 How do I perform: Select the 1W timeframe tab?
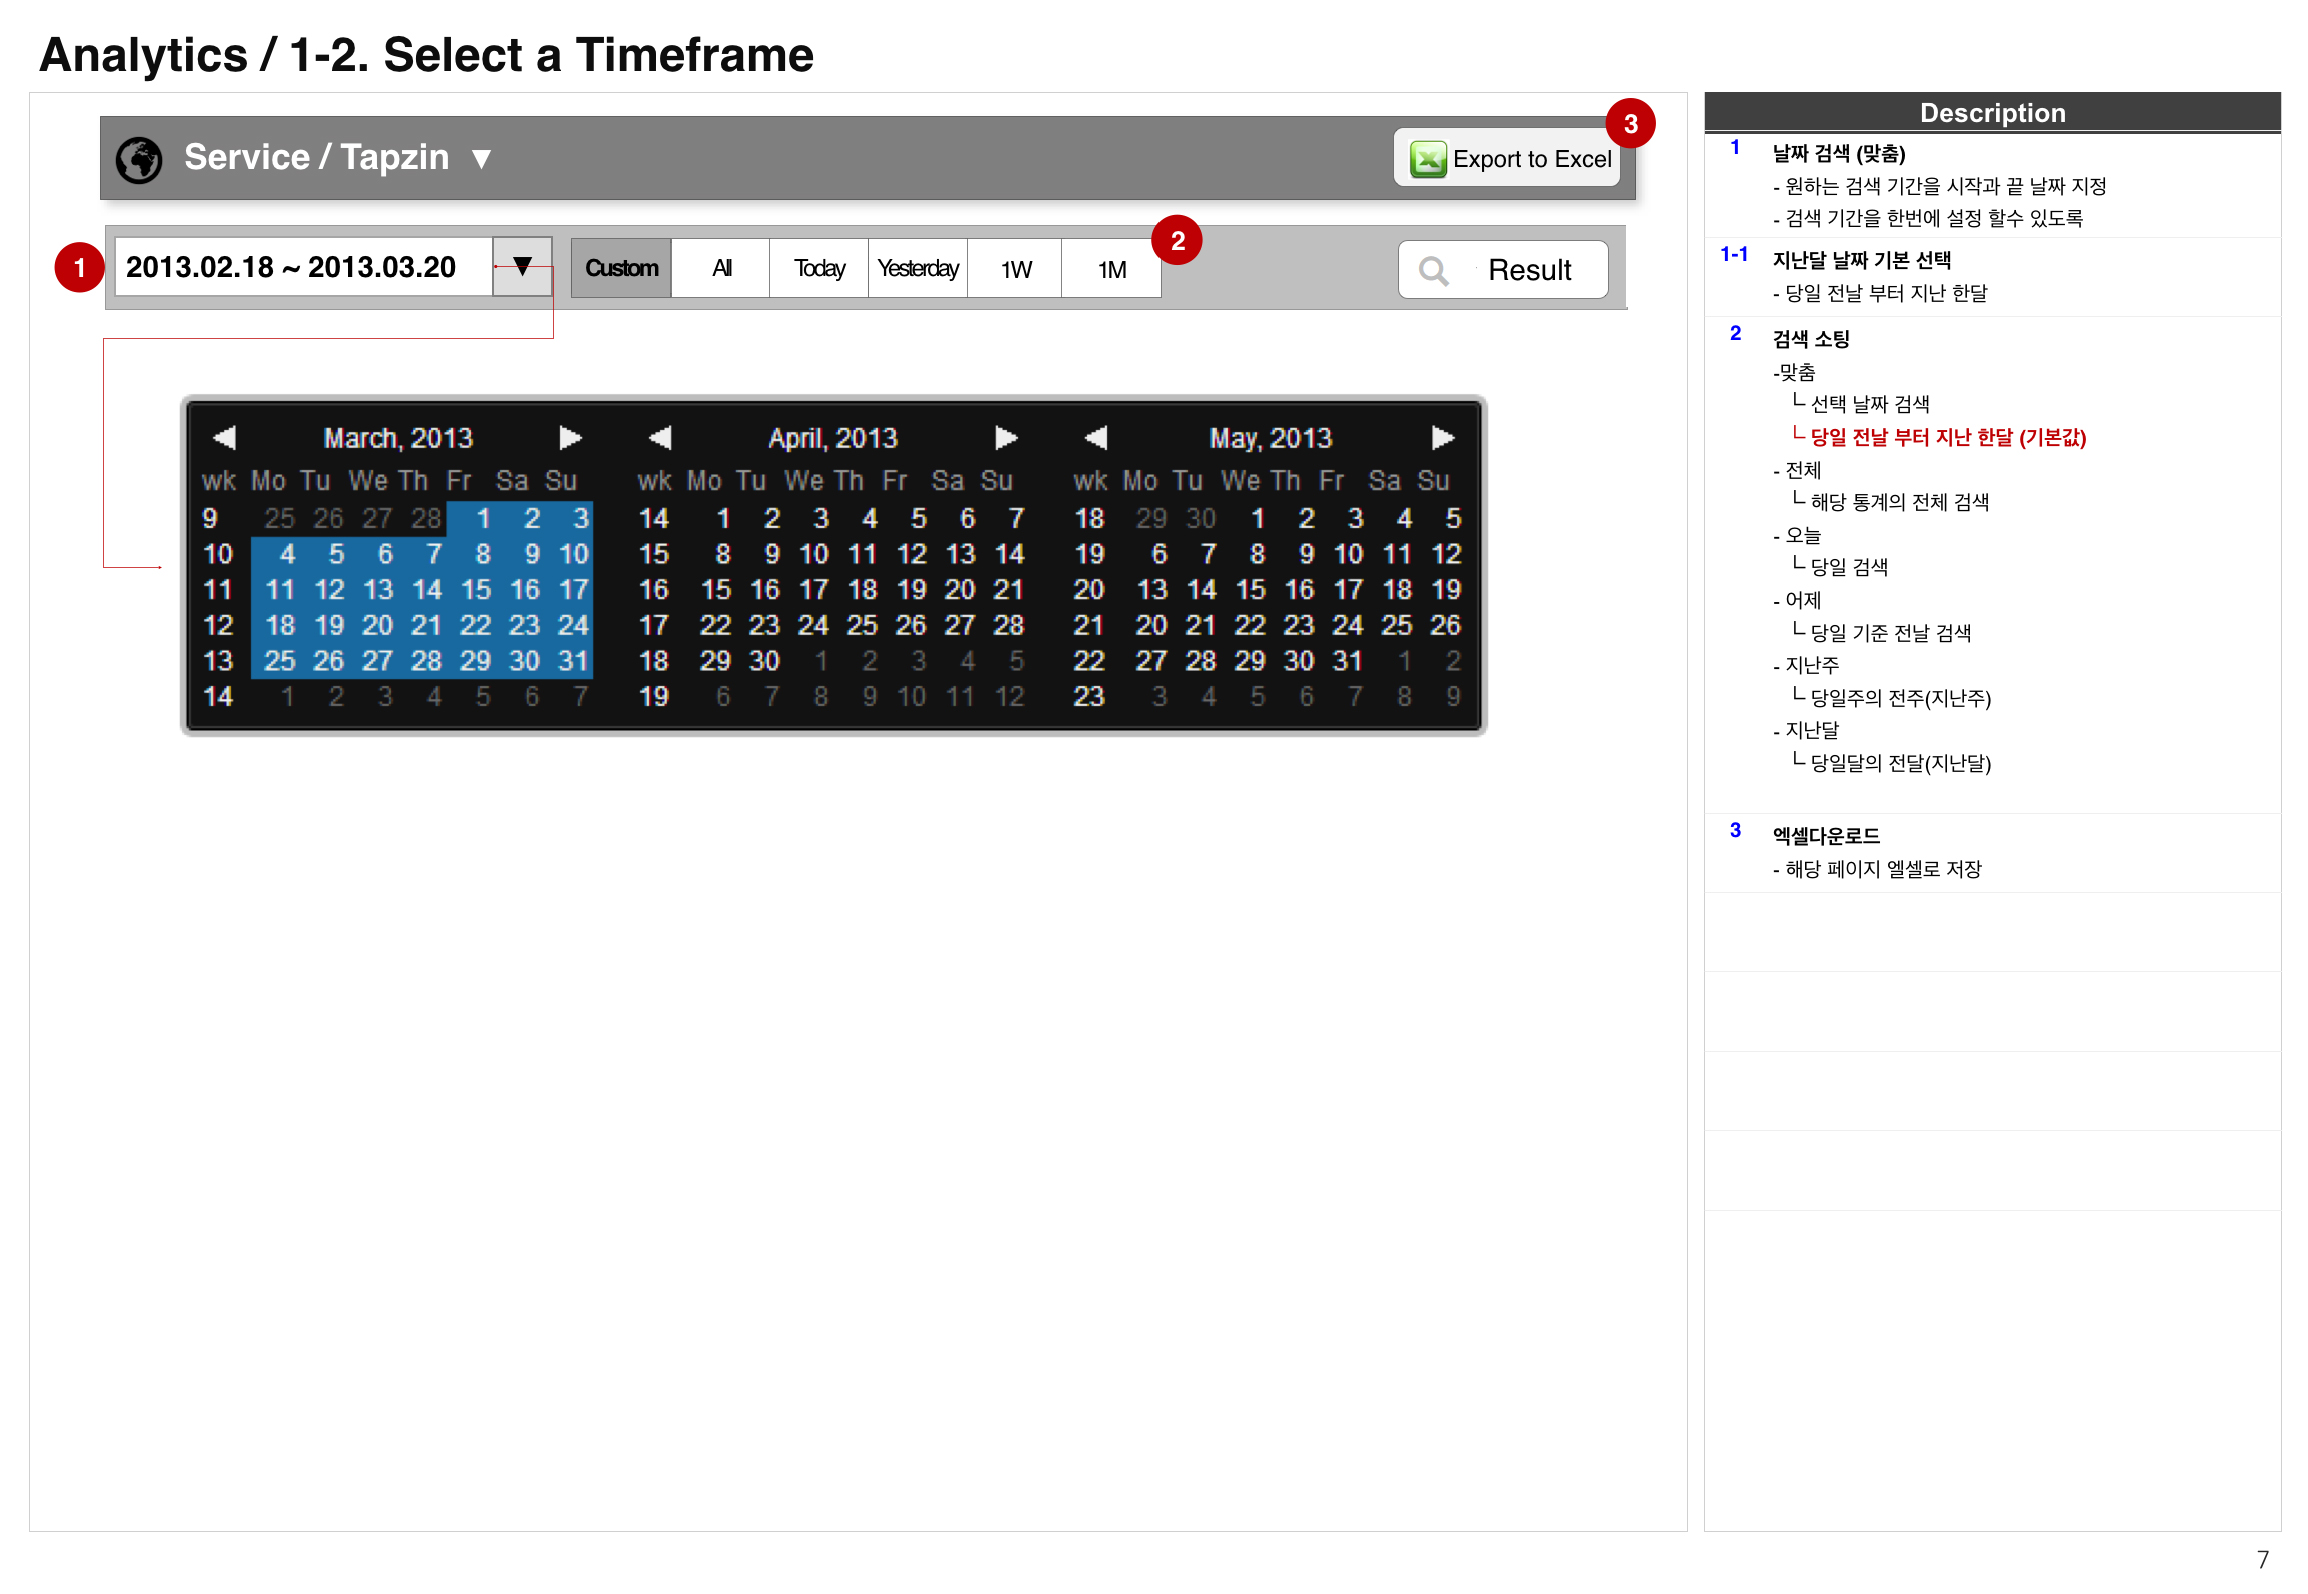(1015, 268)
